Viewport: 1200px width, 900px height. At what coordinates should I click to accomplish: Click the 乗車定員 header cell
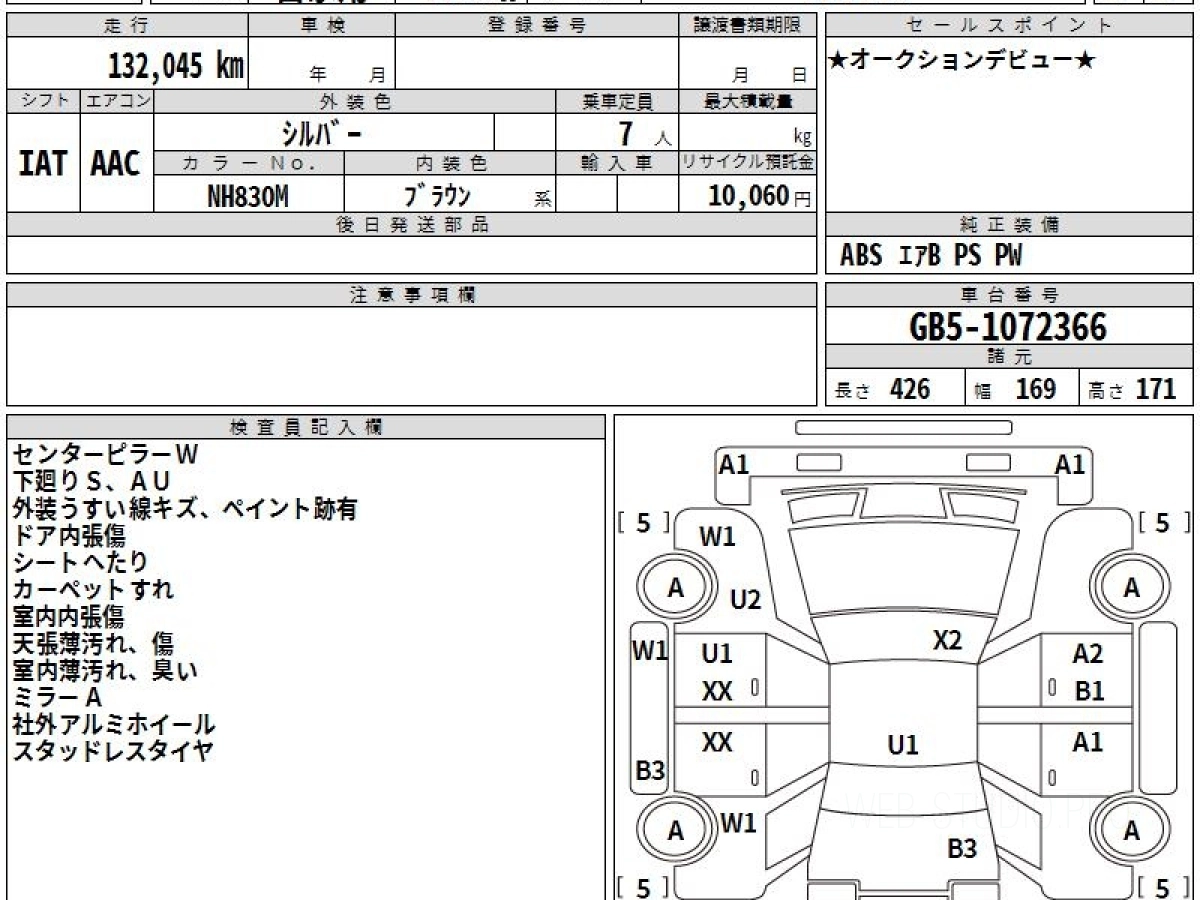pos(617,101)
